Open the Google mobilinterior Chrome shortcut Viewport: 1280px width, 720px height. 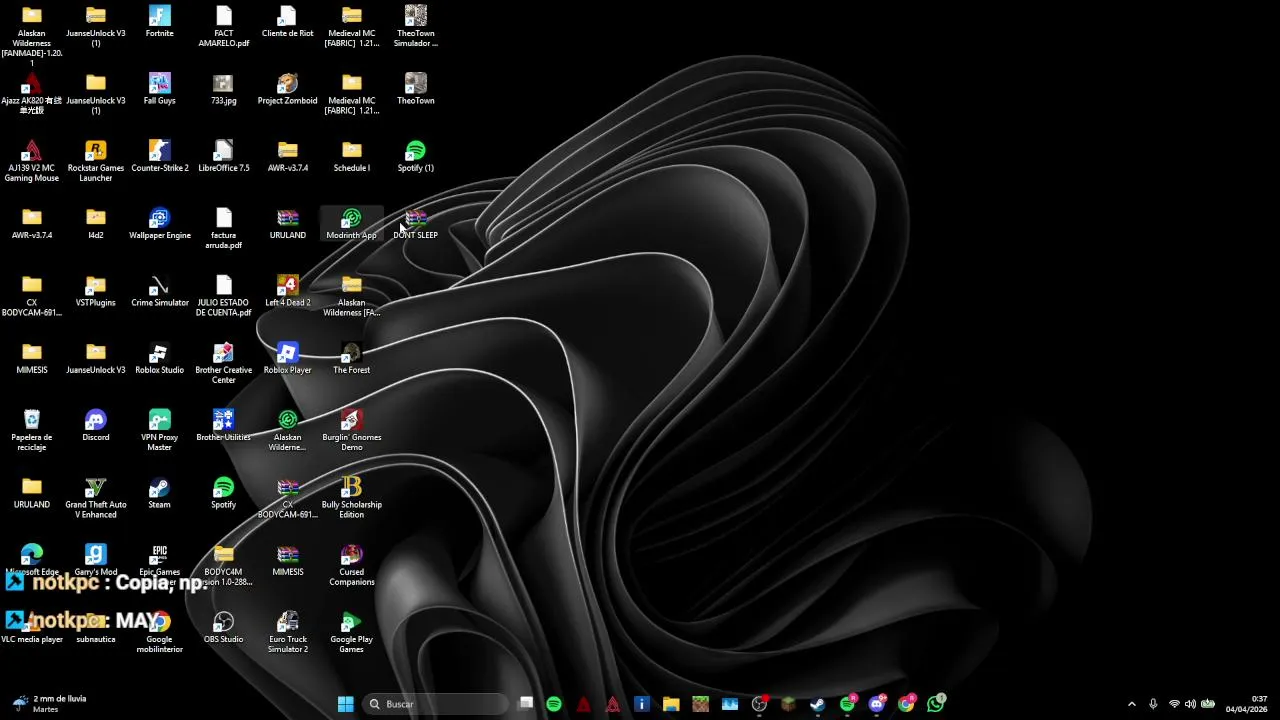click(x=159, y=632)
